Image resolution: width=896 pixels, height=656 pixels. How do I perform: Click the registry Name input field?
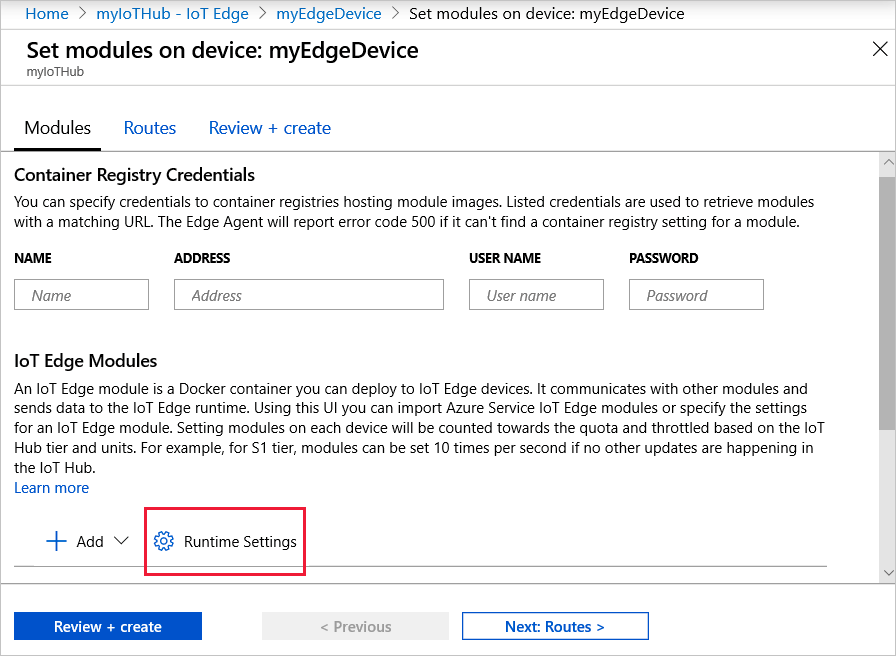pos(81,294)
